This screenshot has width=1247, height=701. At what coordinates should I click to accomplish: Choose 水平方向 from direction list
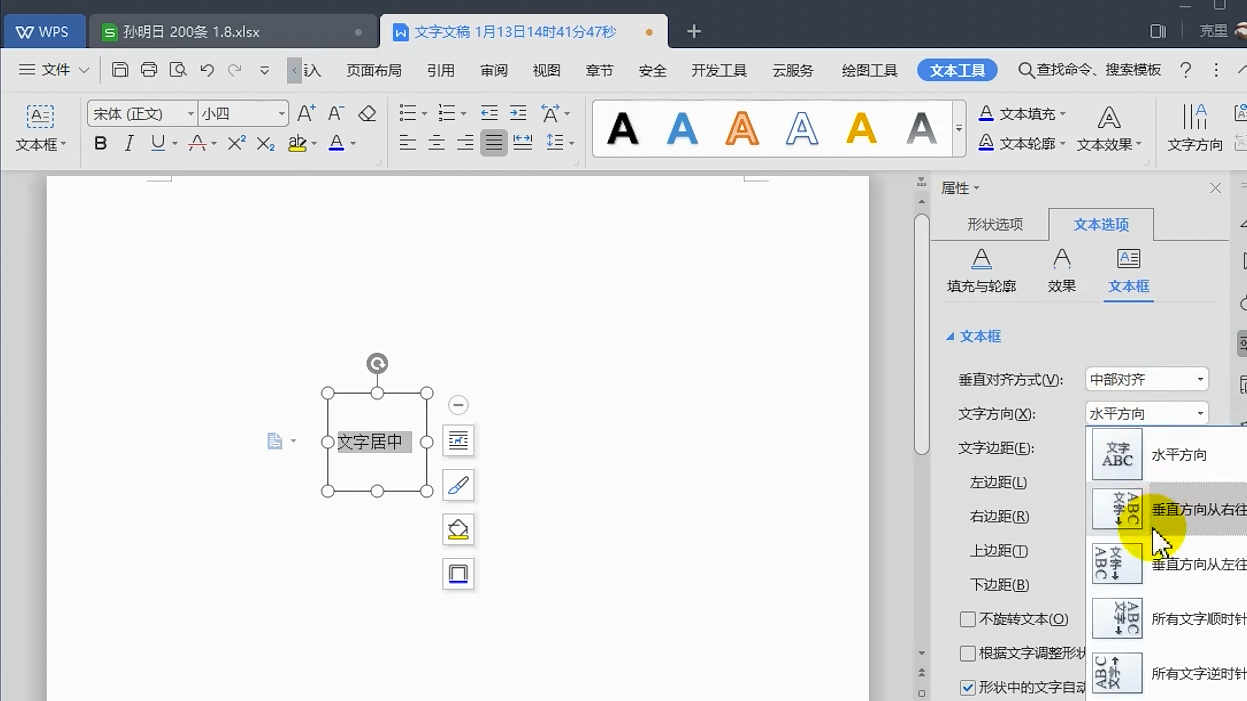(1168, 455)
